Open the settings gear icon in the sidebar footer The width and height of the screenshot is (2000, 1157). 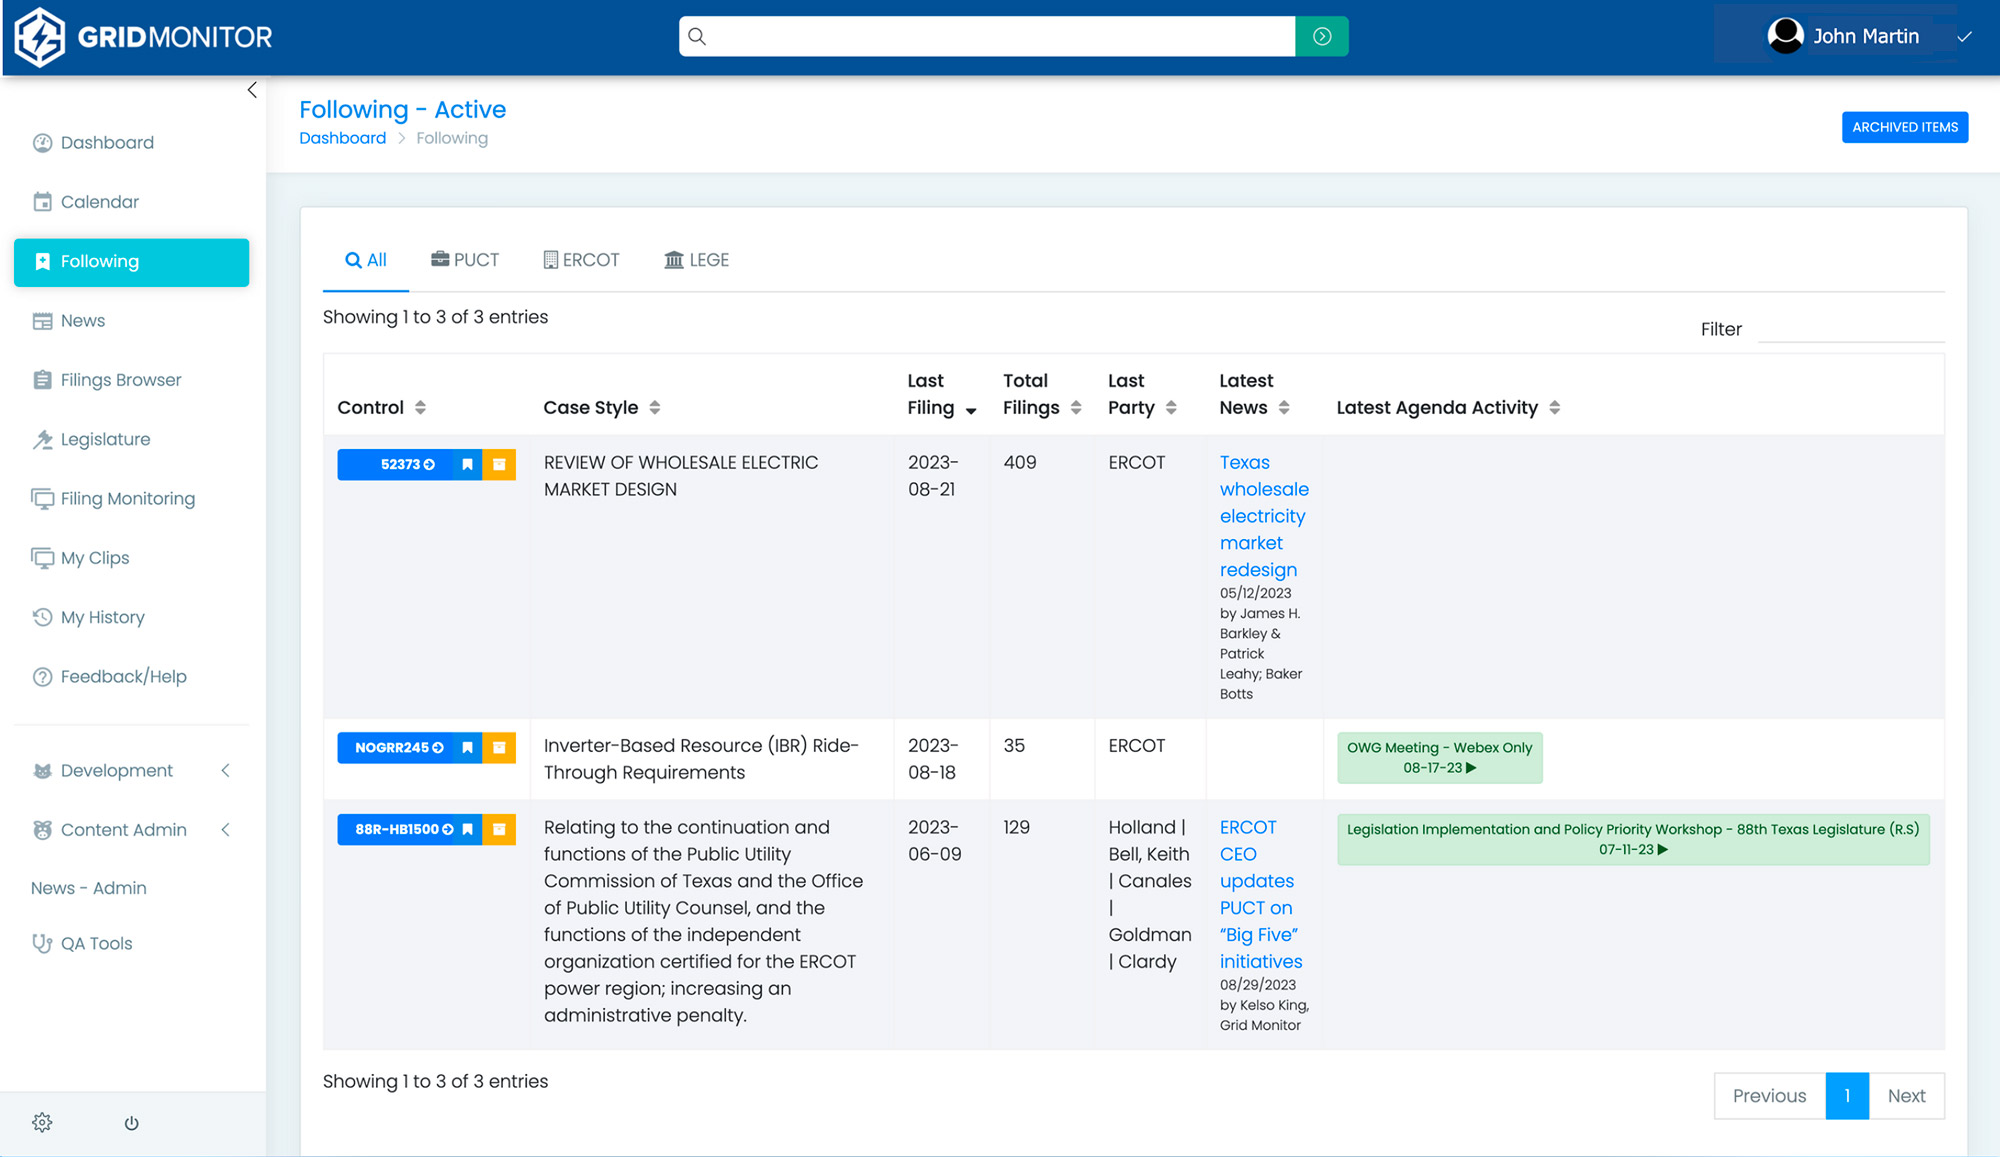(42, 1122)
